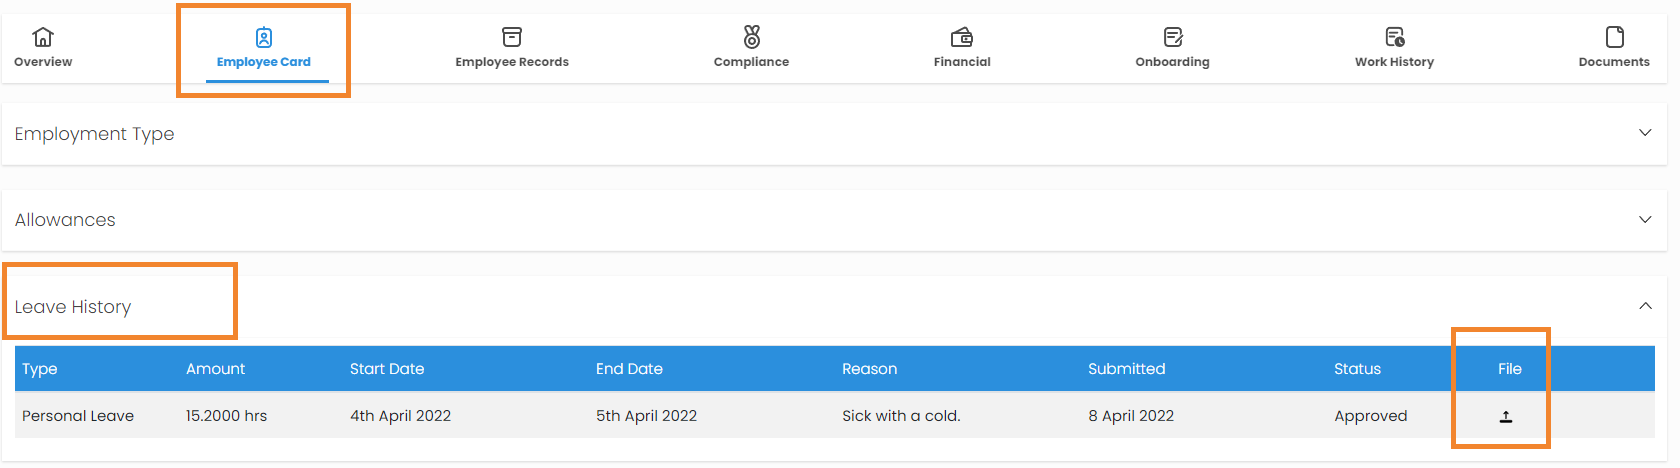Viewport: 1680px width, 468px height.
Task: Expand the Allowances section chevron
Action: pyautogui.click(x=1645, y=219)
